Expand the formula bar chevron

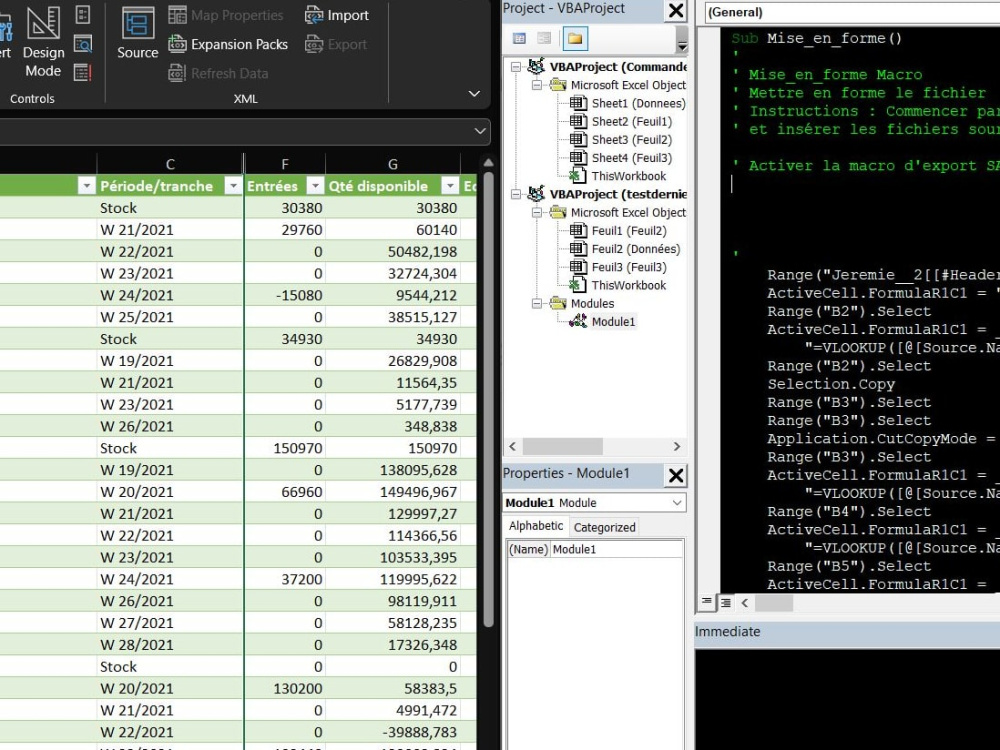pos(480,131)
